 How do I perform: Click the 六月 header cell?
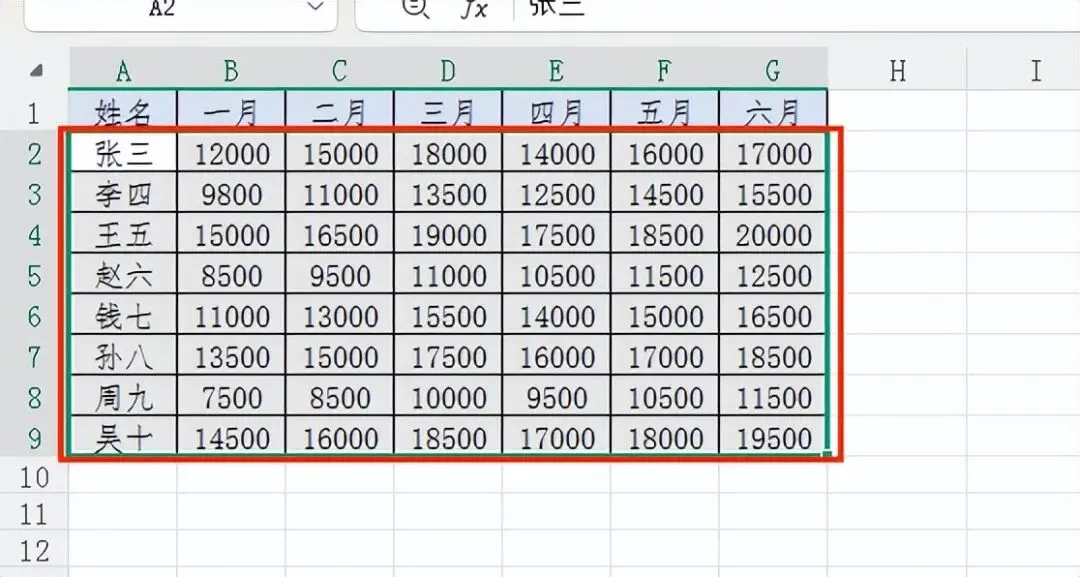tap(773, 110)
